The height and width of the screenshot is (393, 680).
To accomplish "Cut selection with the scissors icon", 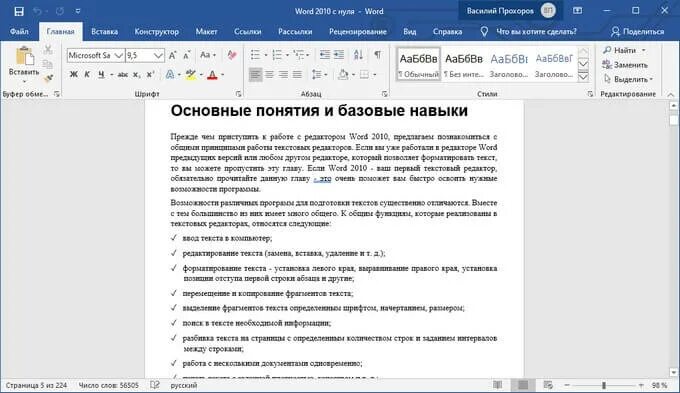I will click(48, 49).
